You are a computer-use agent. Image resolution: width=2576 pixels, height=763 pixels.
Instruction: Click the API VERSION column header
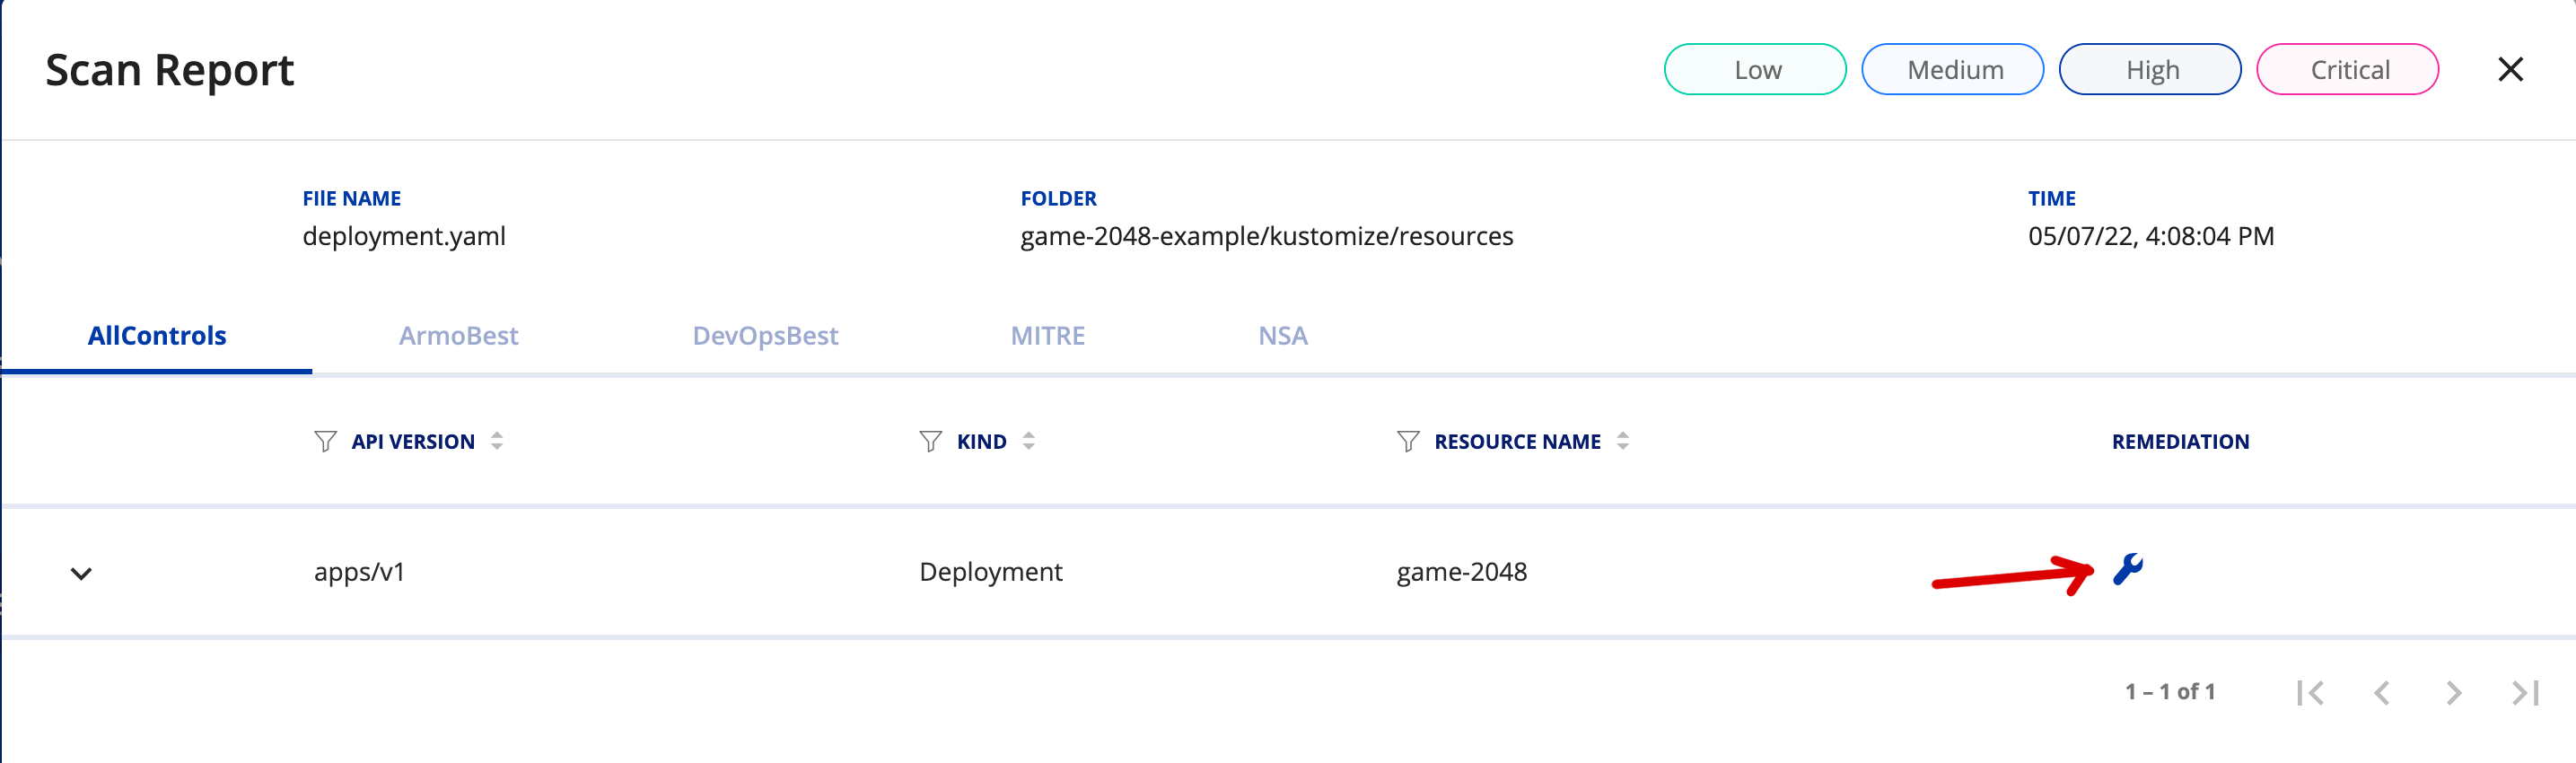pos(413,441)
